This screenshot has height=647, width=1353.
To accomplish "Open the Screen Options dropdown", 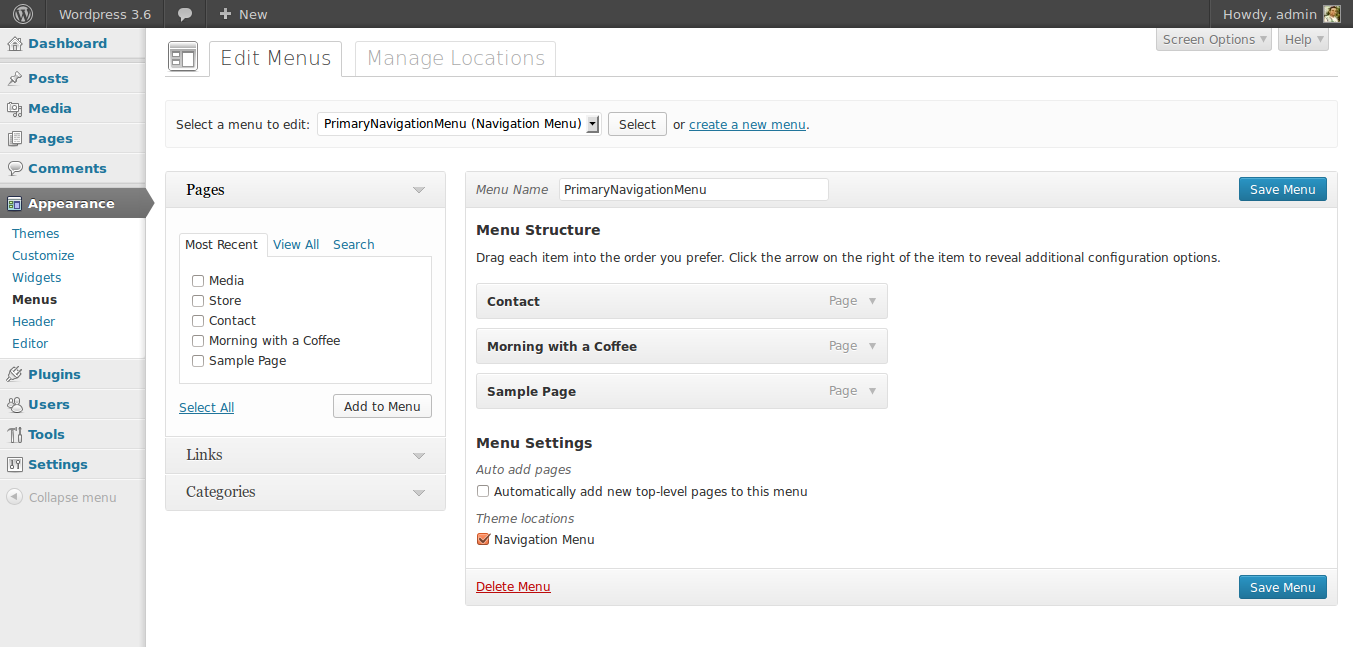I will tap(1214, 39).
